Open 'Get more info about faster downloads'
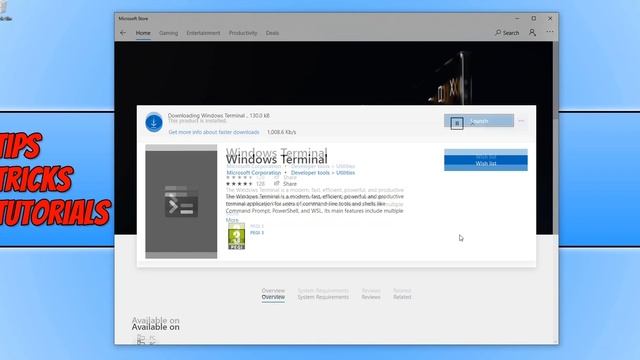 coord(214,132)
